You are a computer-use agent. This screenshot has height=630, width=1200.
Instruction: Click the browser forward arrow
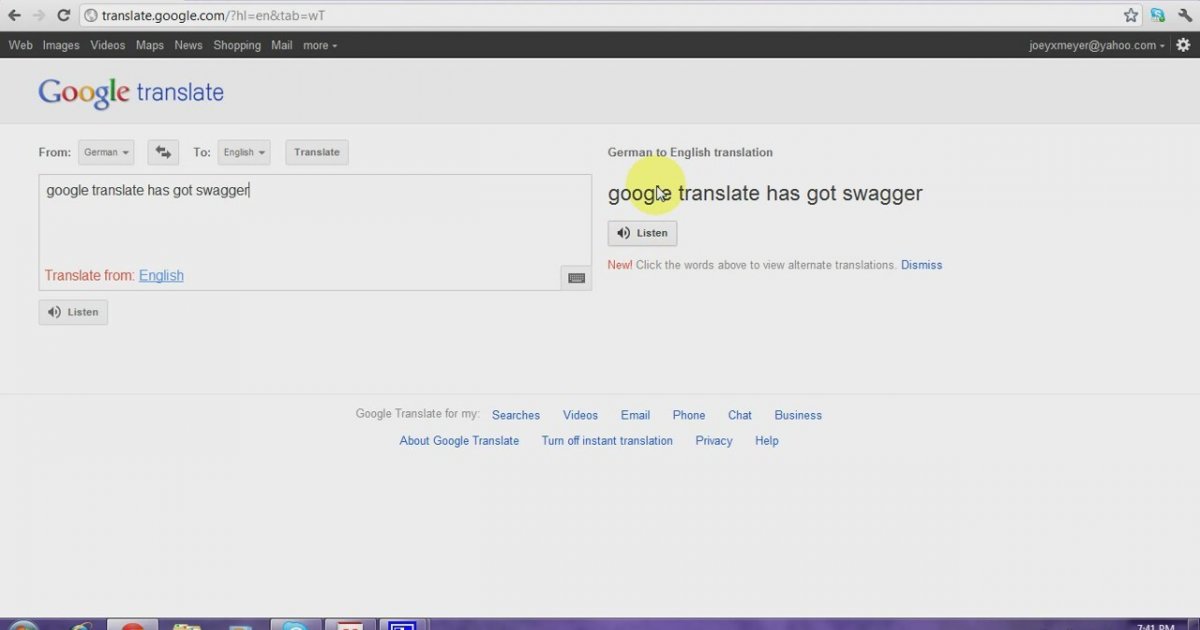pyautogui.click(x=39, y=15)
